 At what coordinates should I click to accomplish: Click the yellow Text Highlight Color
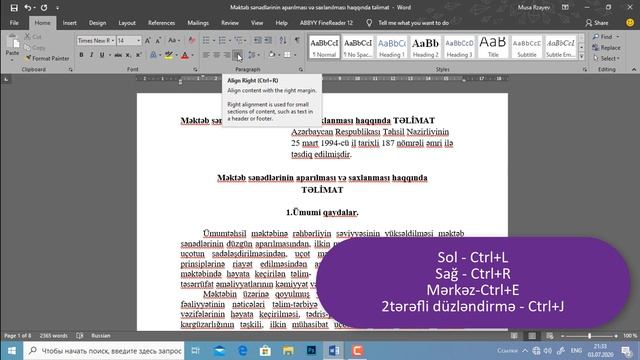click(168, 55)
